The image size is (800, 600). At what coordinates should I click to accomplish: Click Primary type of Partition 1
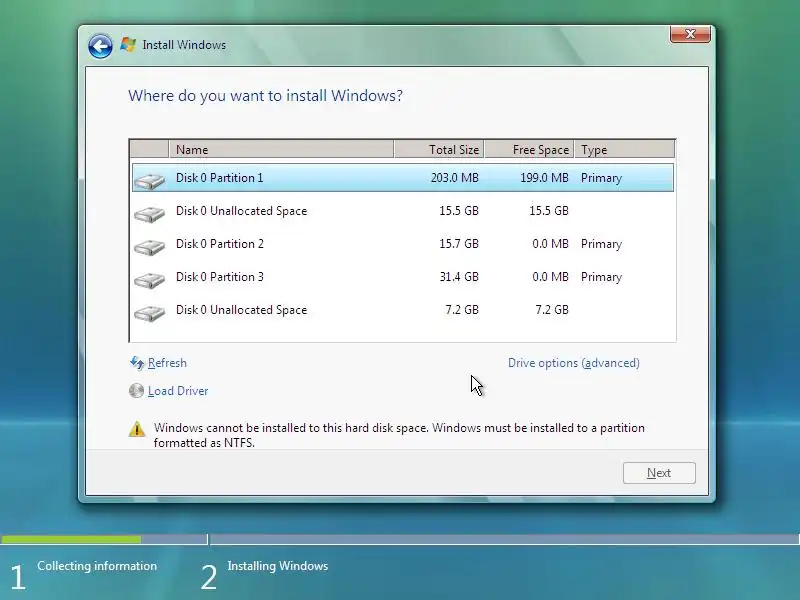click(602, 178)
